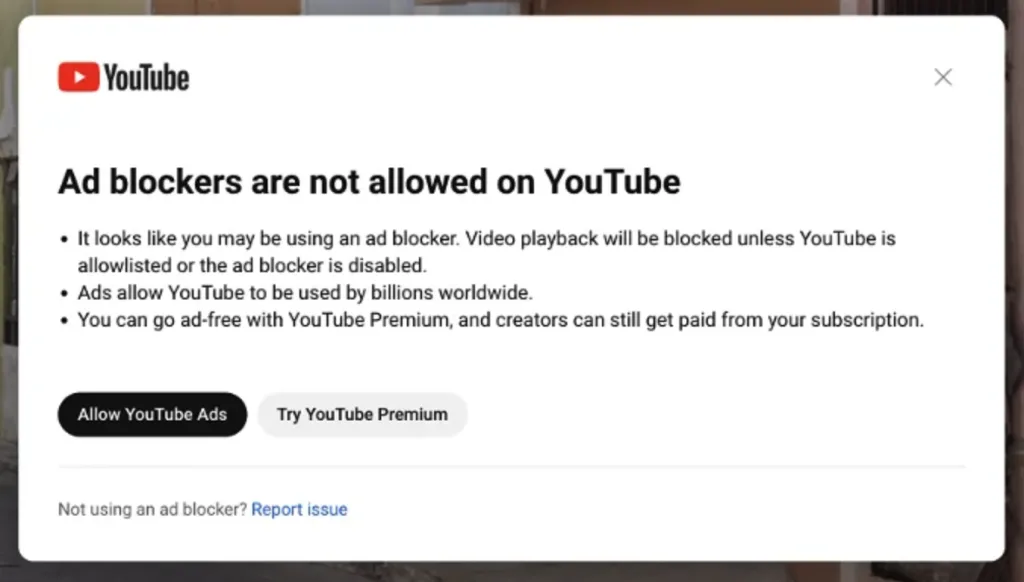Click the bullet dot before 'You can go'
1024x582 pixels.
(64, 321)
